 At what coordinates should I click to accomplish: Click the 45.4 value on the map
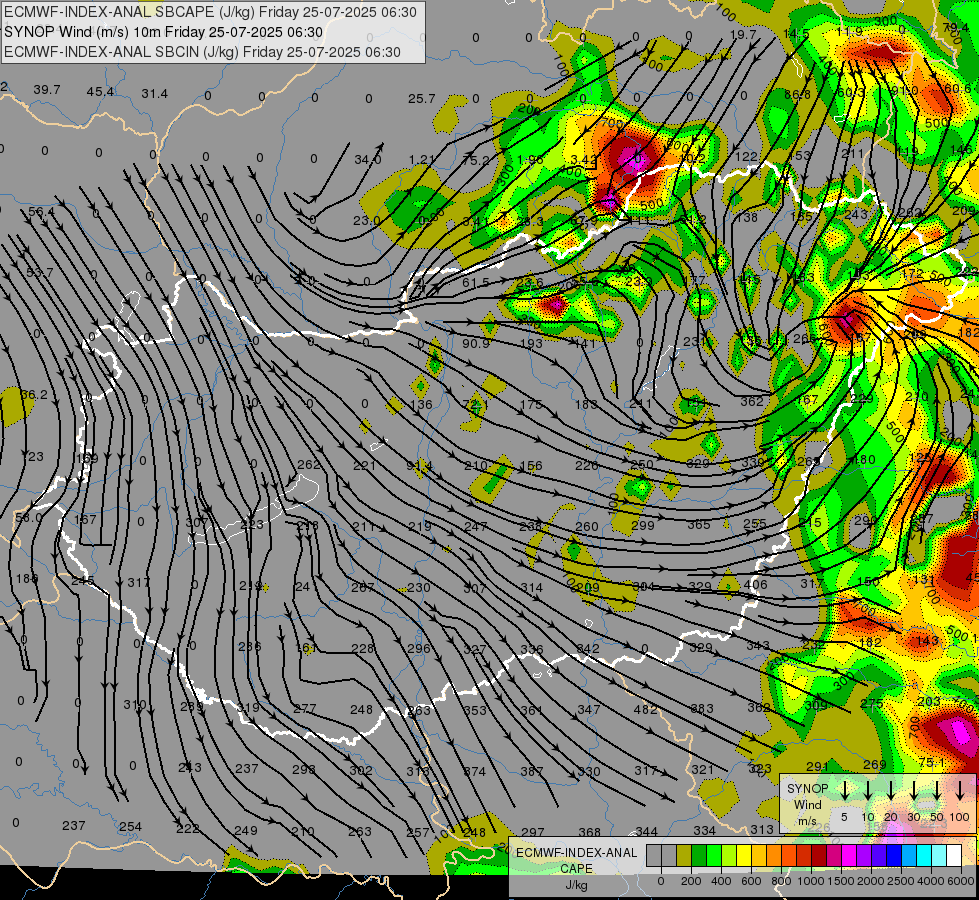coord(101,92)
